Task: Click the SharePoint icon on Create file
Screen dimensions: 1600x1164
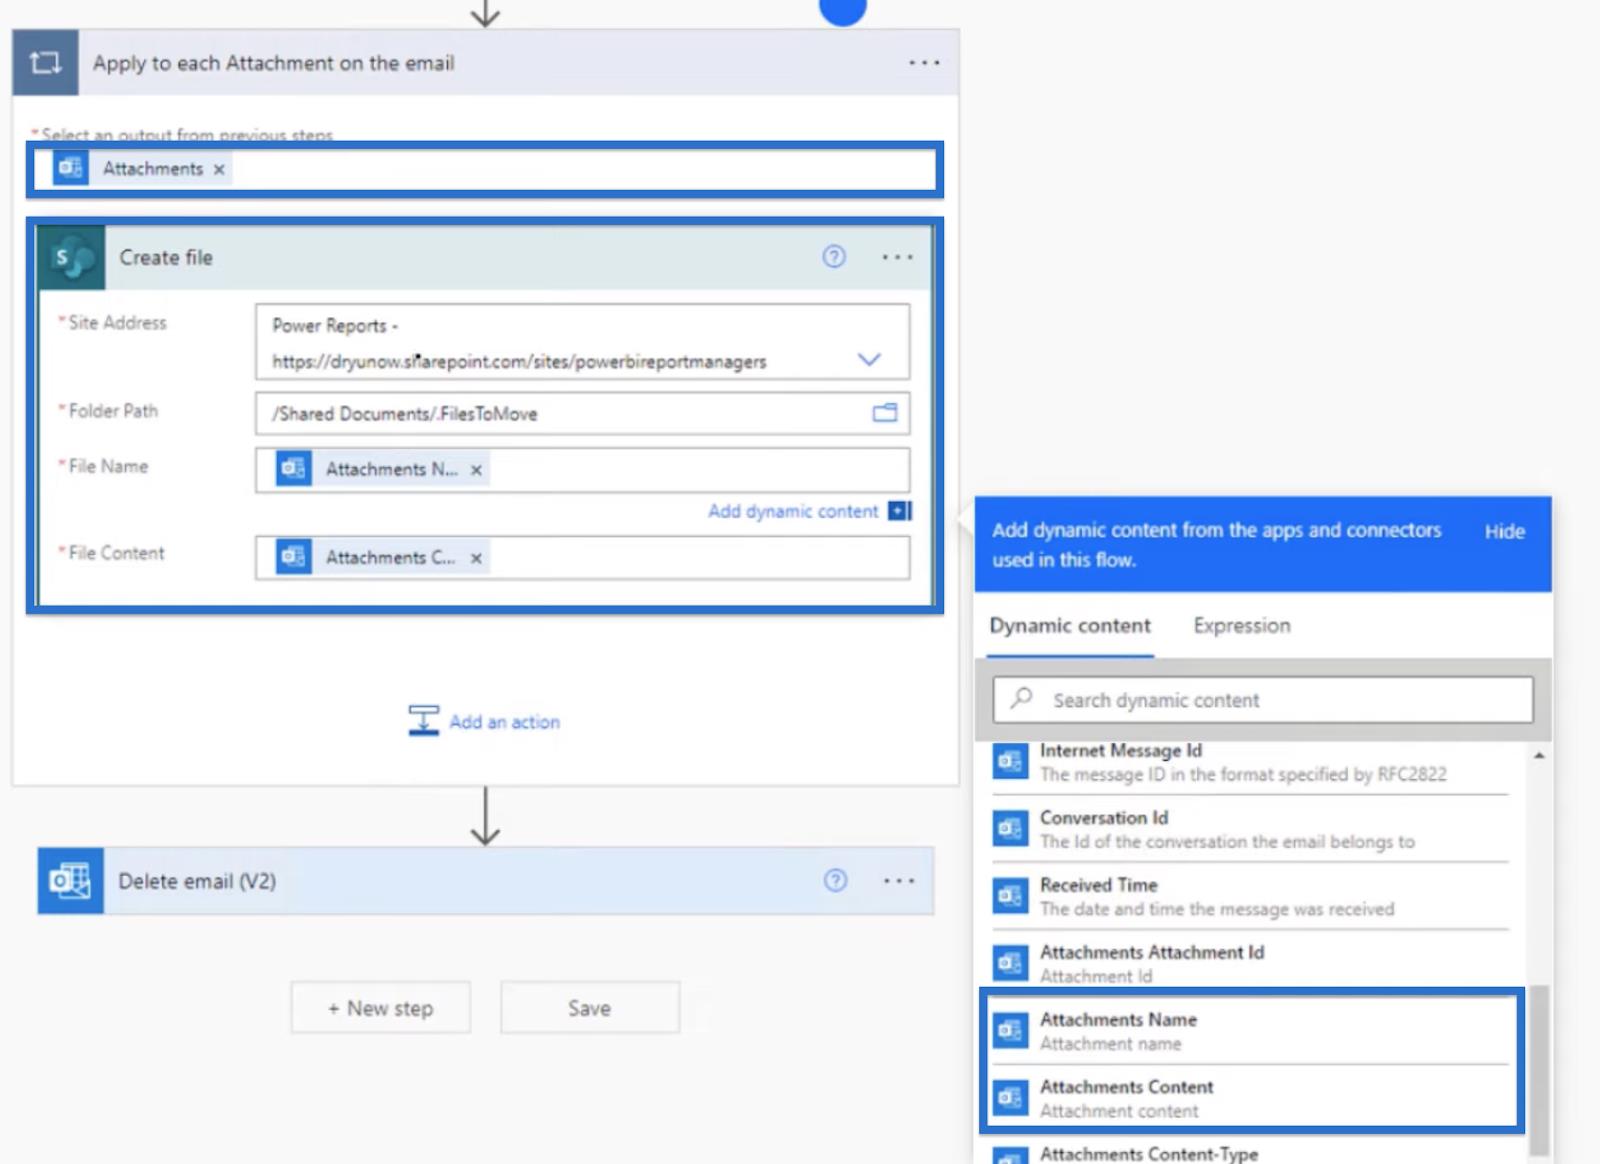Action: pos(72,258)
